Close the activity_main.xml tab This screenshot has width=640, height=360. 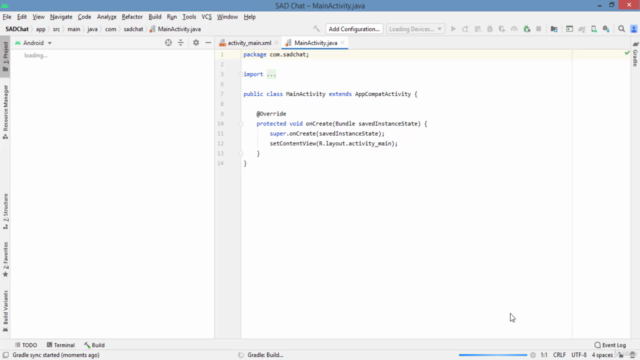point(276,43)
